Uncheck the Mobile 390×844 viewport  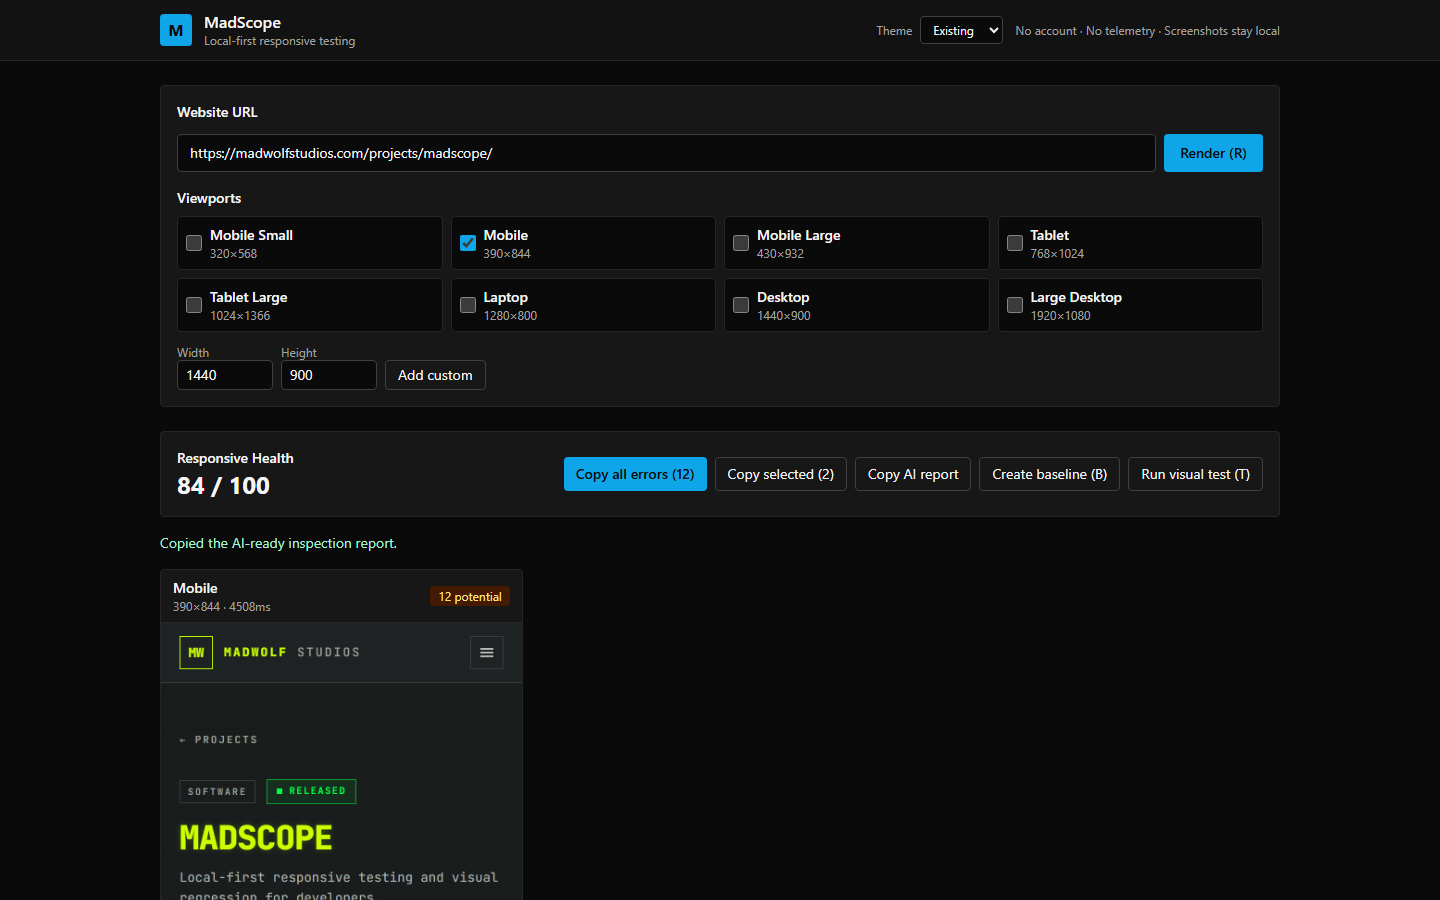point(468,243)
